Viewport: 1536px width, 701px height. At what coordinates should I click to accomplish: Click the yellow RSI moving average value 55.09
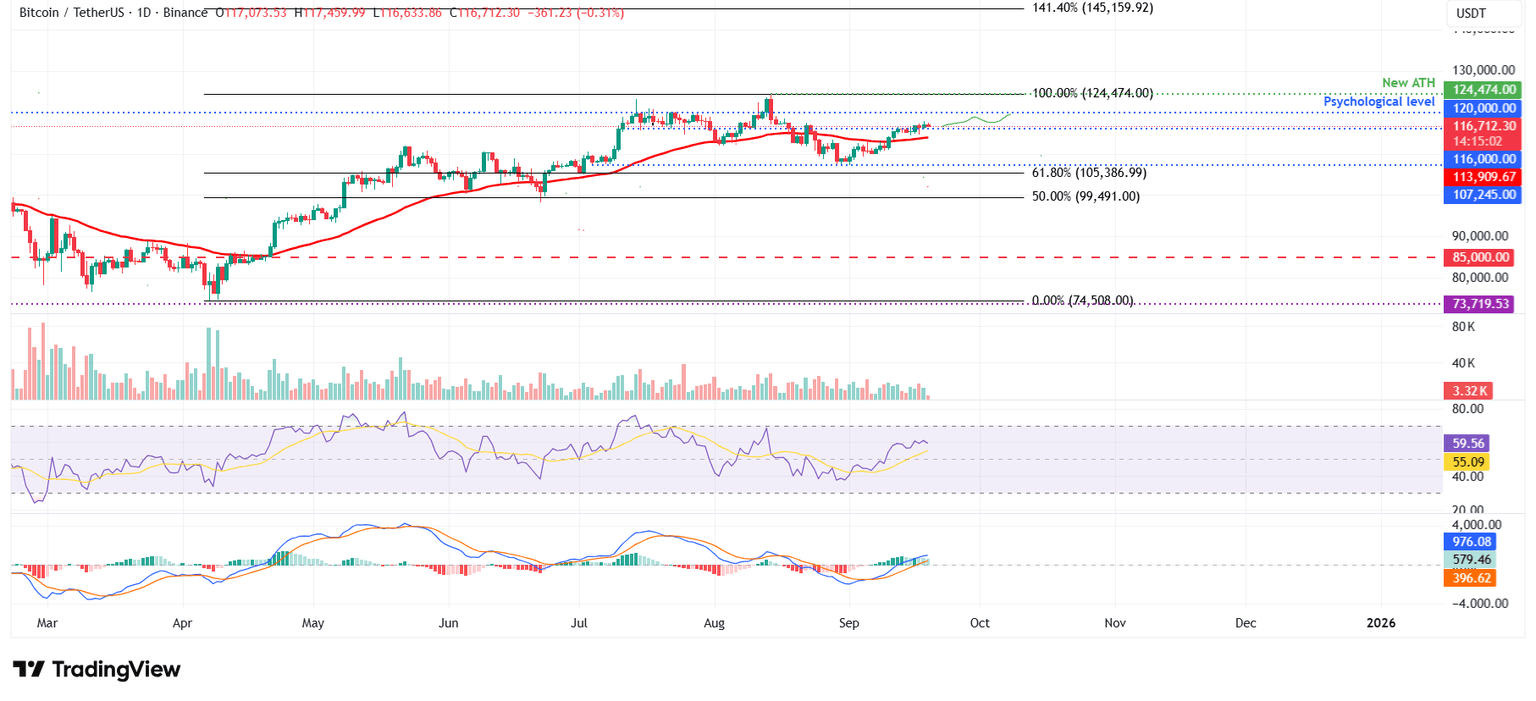click(1466, 462)
